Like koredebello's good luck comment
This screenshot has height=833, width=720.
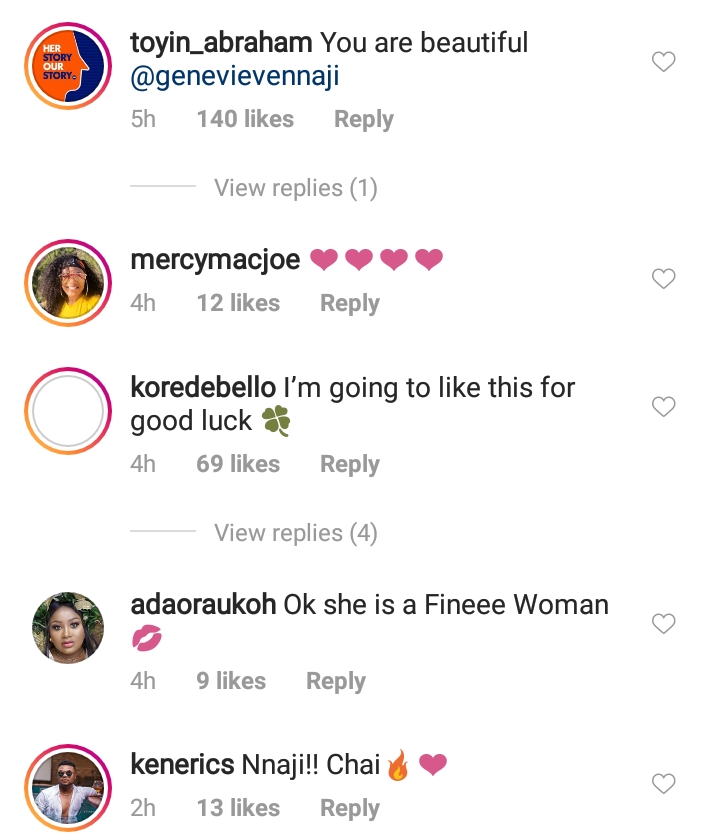point(664,407)
